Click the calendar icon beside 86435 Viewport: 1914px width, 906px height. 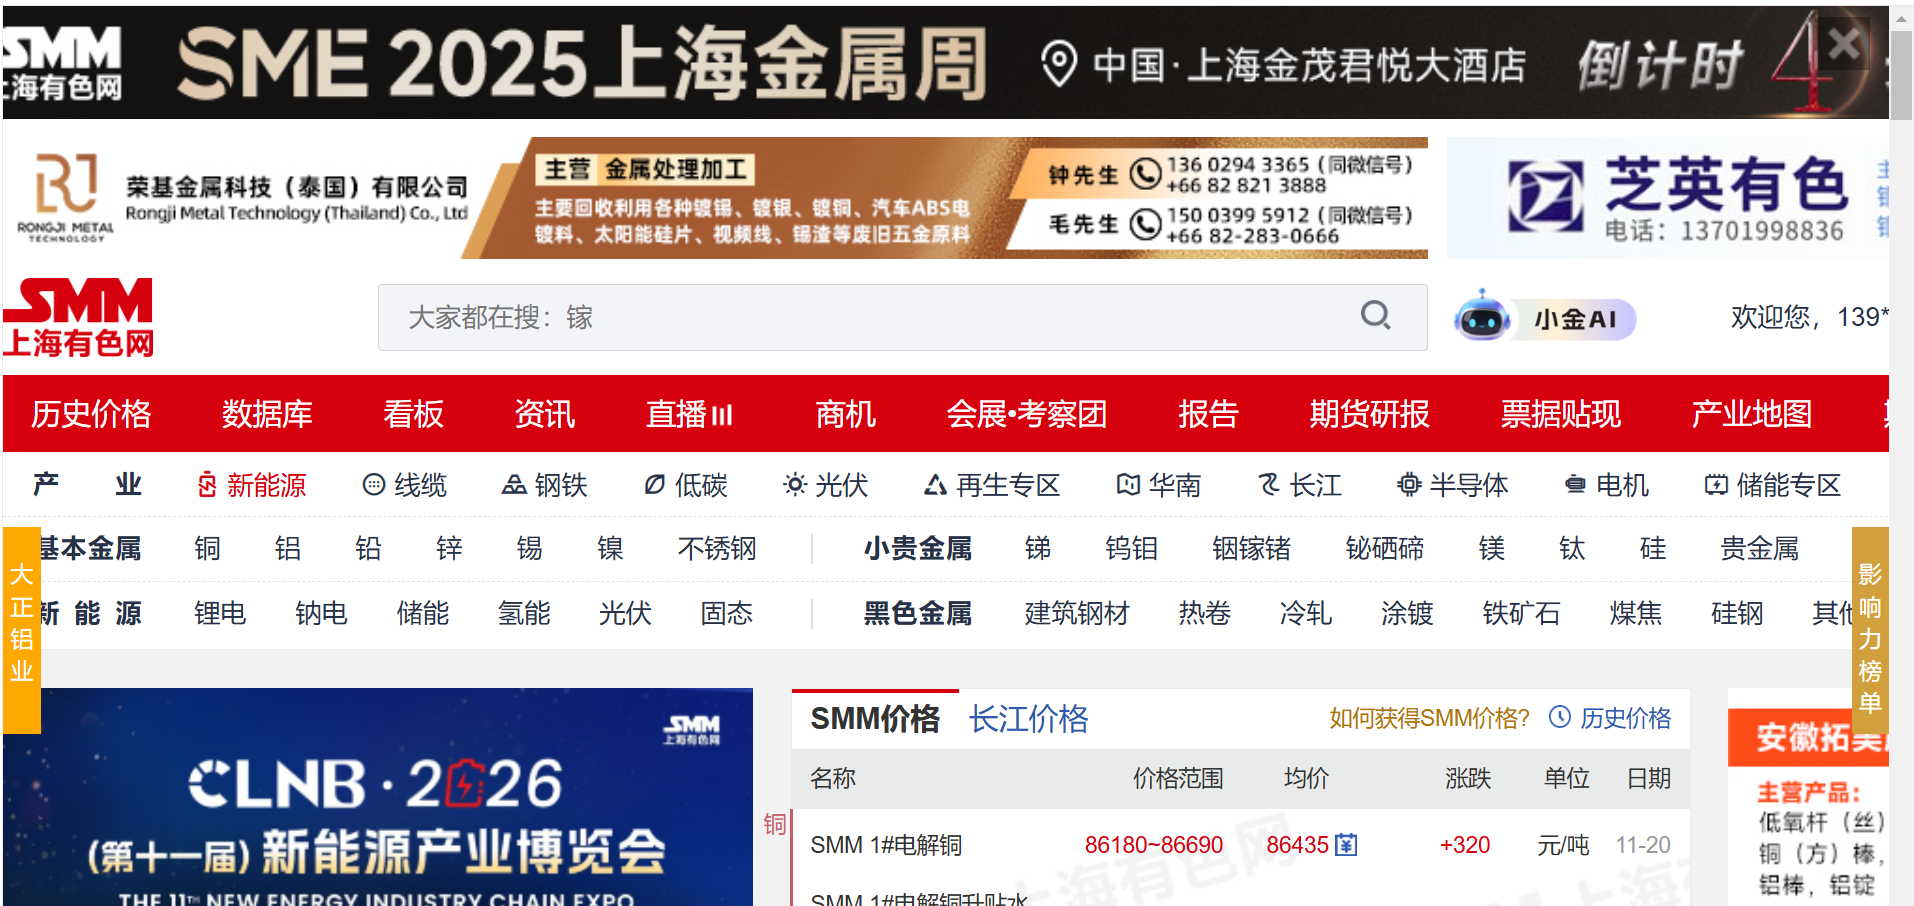tap(1346, 845)
